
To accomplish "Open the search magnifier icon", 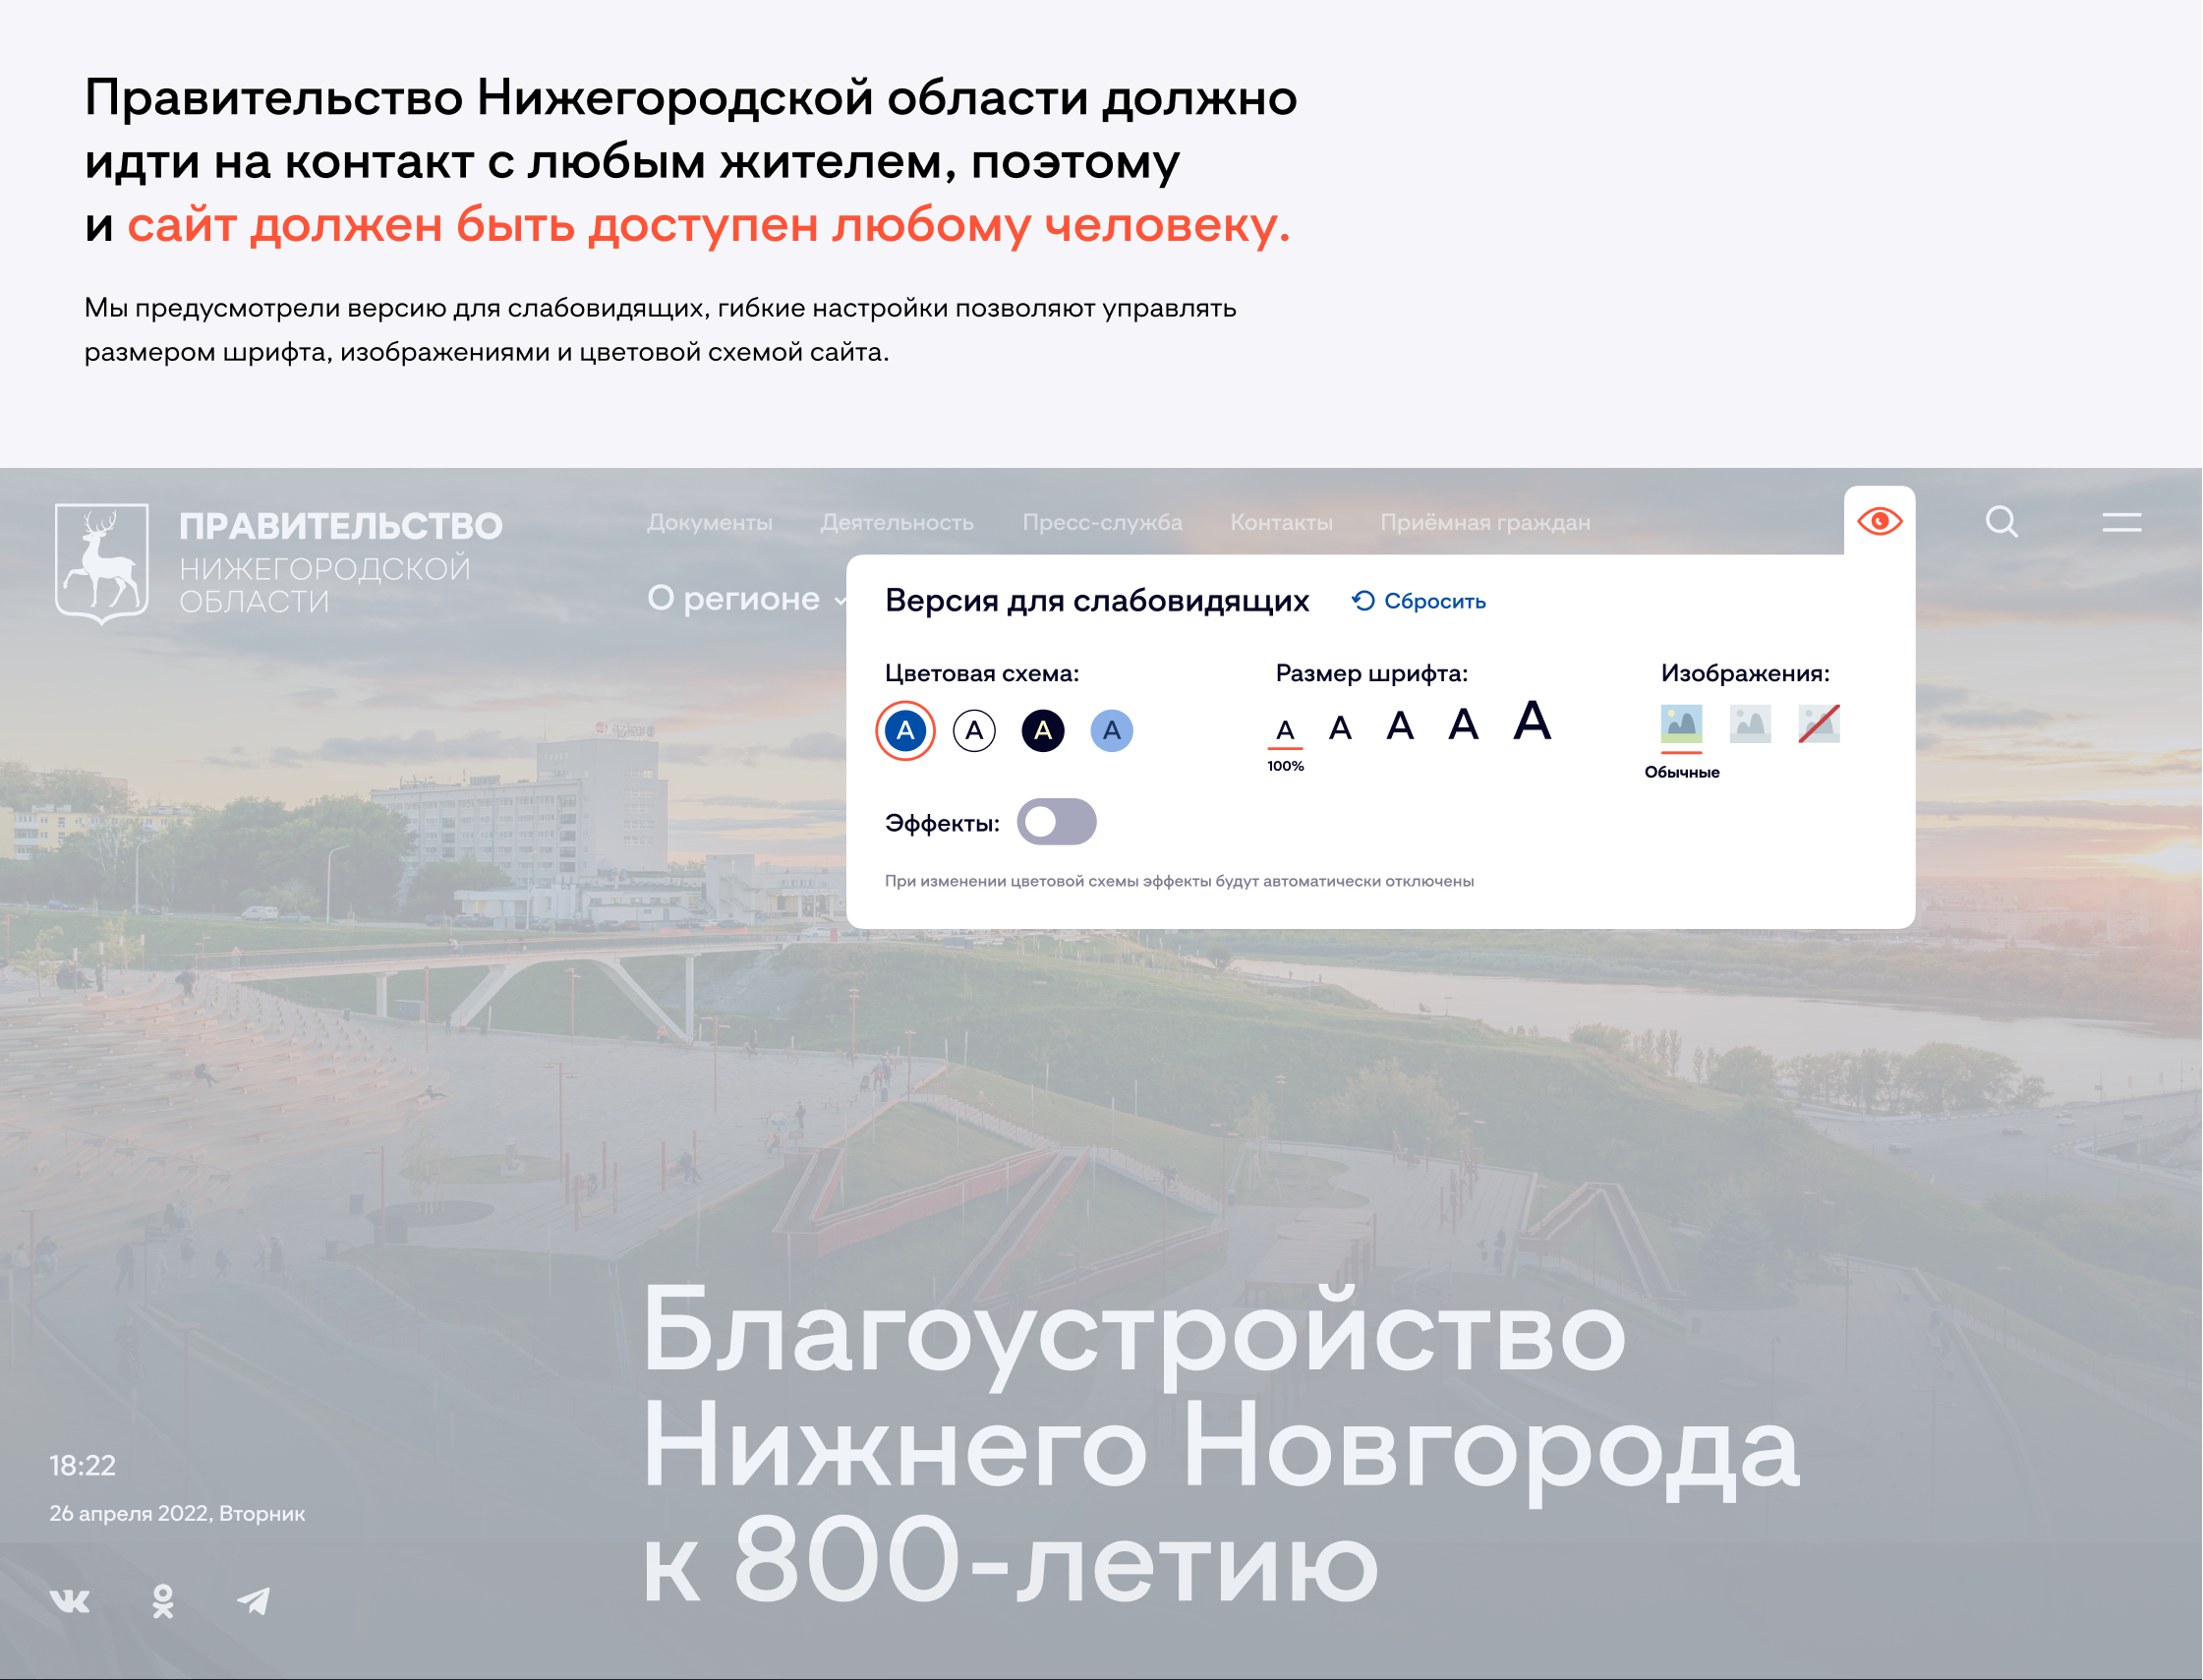I will click(x=2001, y=521).
